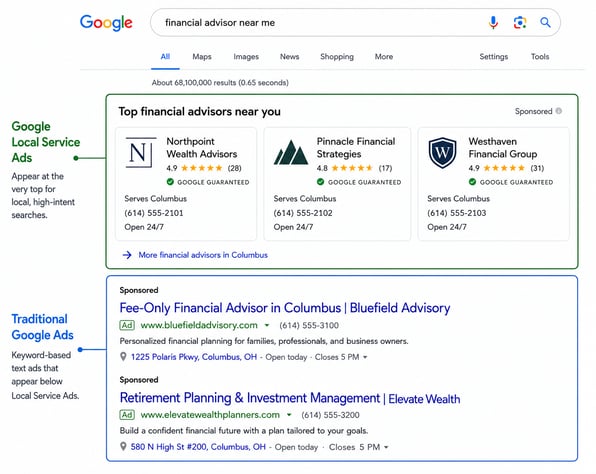Open 1225 Polaris Pkwy, Columbus address link
The height and width of the screenshot is (474, 596).
[193, 357]
